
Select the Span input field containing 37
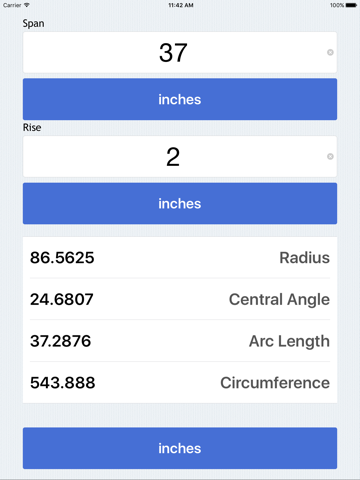(180, 52)
